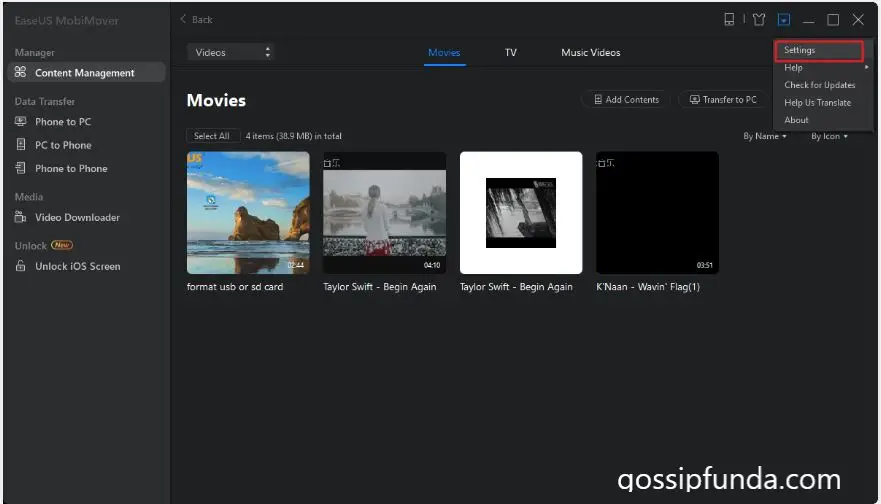
Task: Click the Back arrow chevron
Action: tap(183, 19)
